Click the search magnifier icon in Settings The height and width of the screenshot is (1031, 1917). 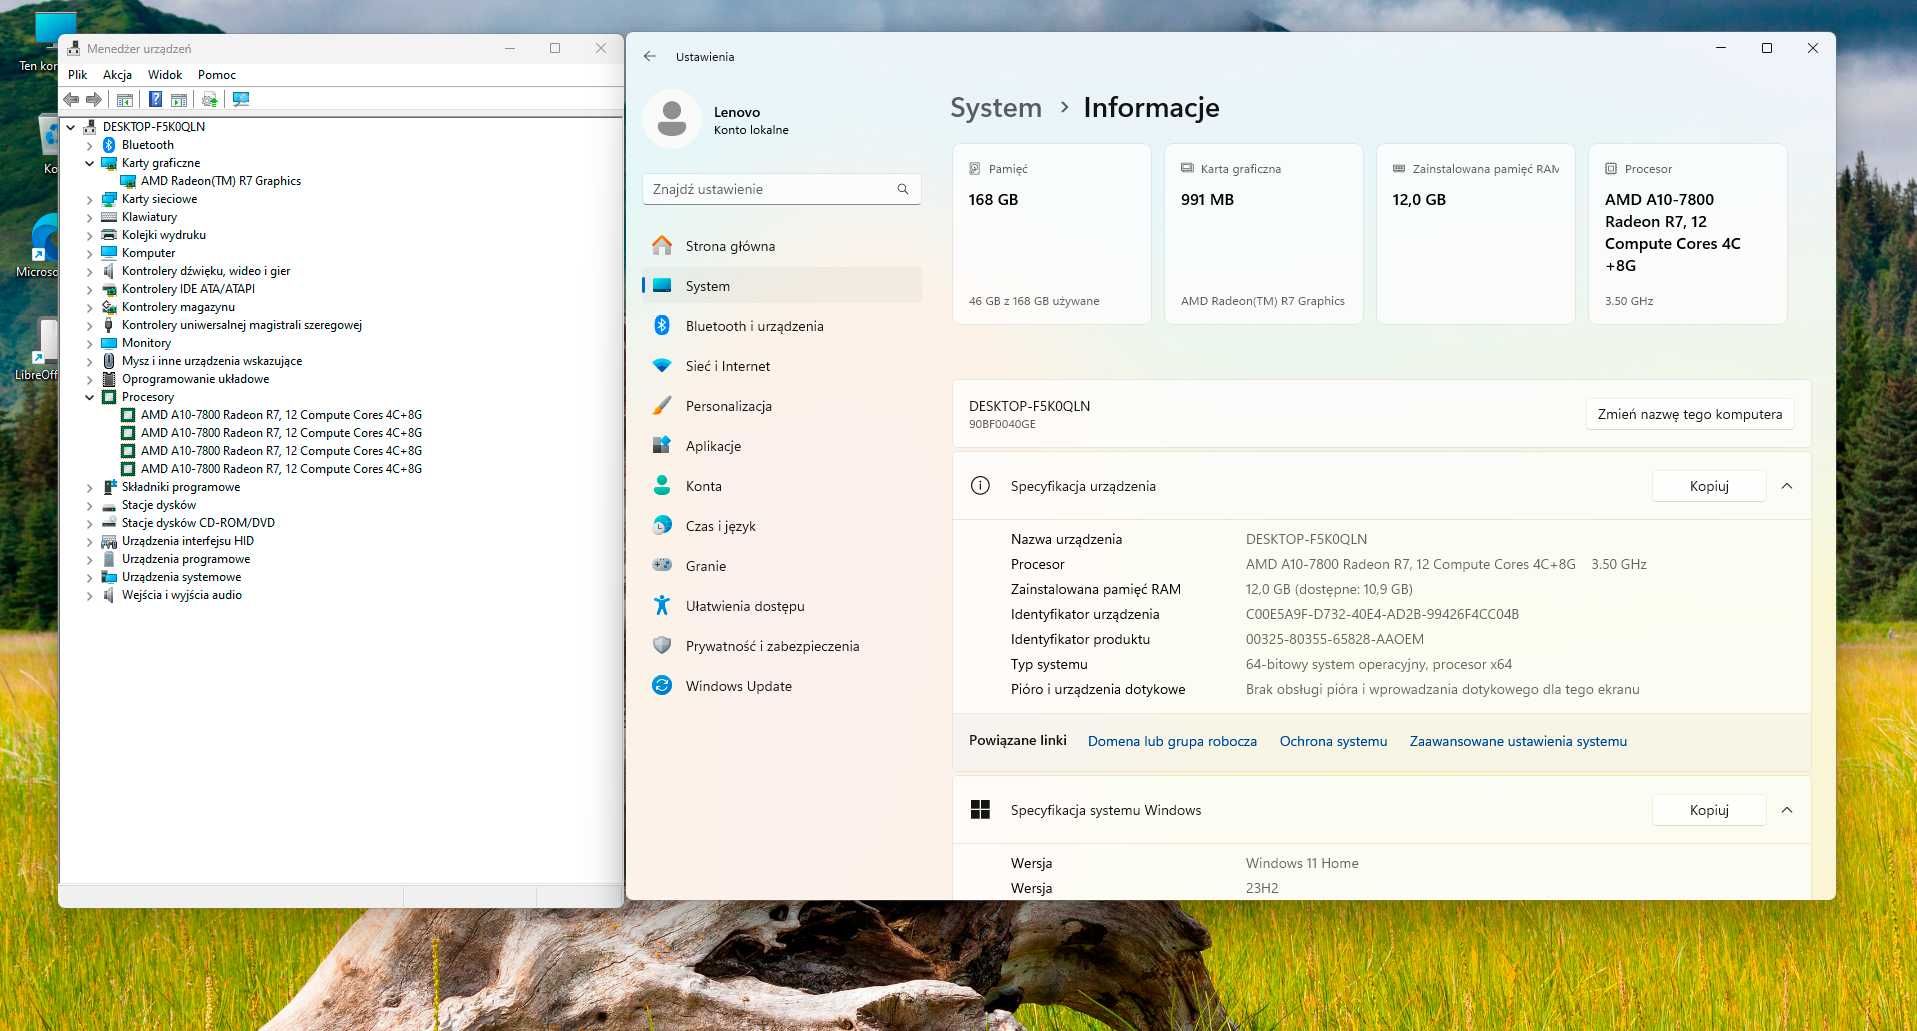coord(903,189)
